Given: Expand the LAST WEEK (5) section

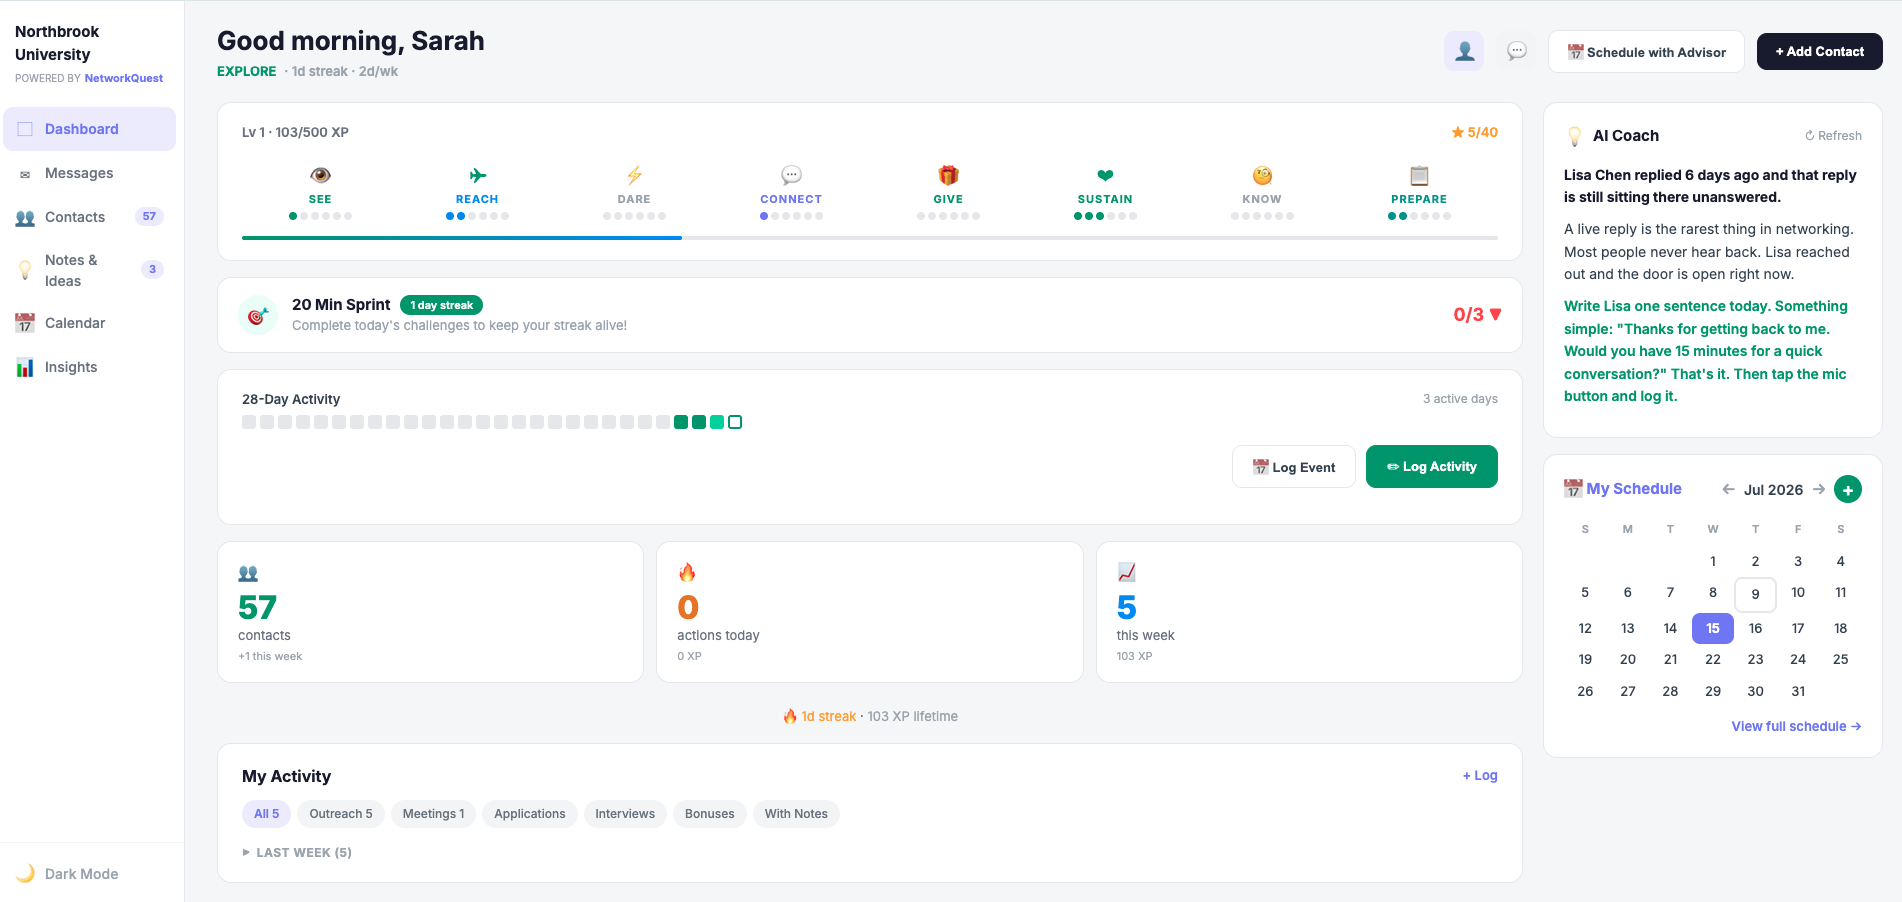Looking at the screenshot, I should 297,852.
